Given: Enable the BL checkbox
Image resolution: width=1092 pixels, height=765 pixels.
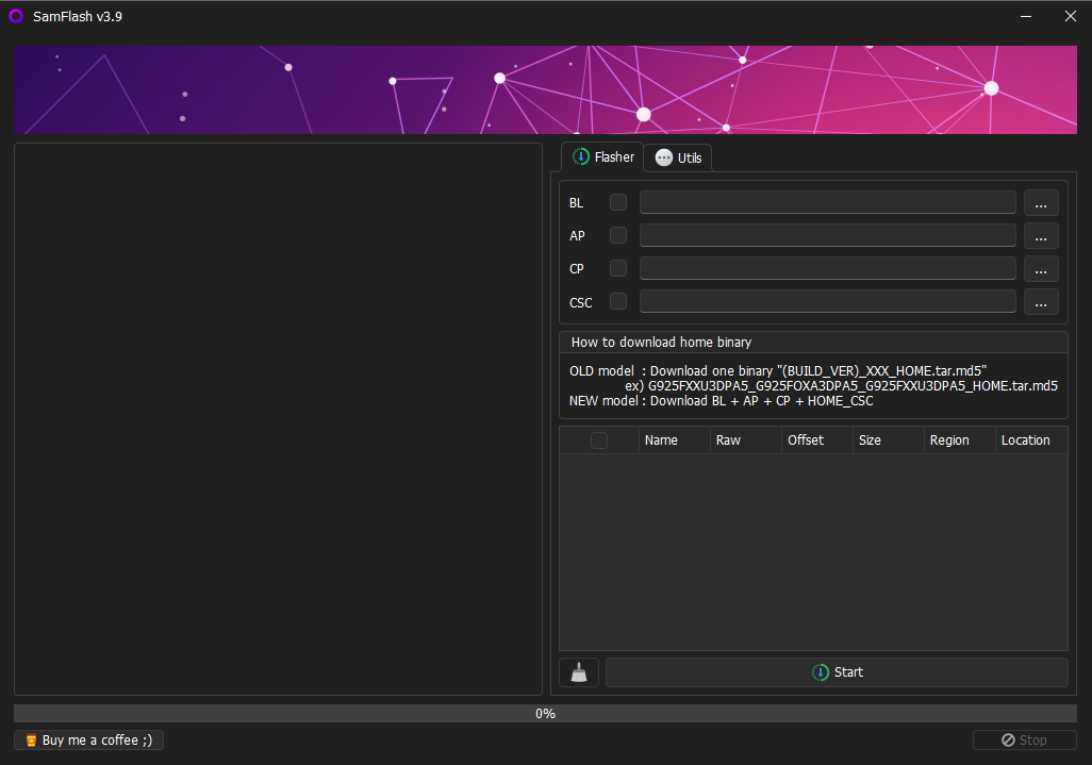Looking at the screenshot, I should pos(618,202).
